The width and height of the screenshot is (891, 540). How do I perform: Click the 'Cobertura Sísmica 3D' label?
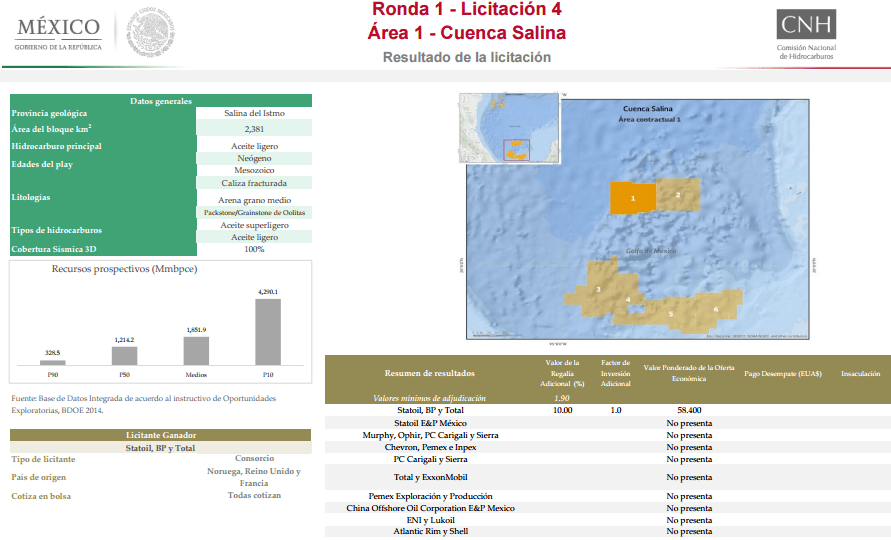point(54,249)
